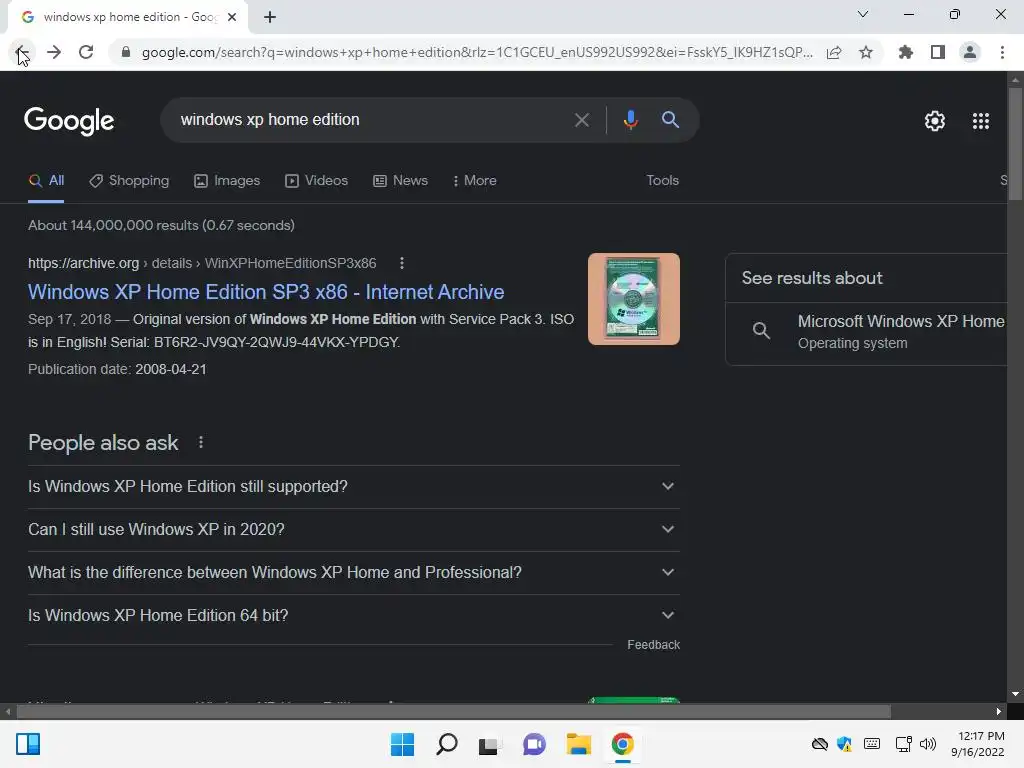Viewport: 1024px width, 768px height.
Task: Click the horizontal scroll right arrow
Action: click(999, 711)
